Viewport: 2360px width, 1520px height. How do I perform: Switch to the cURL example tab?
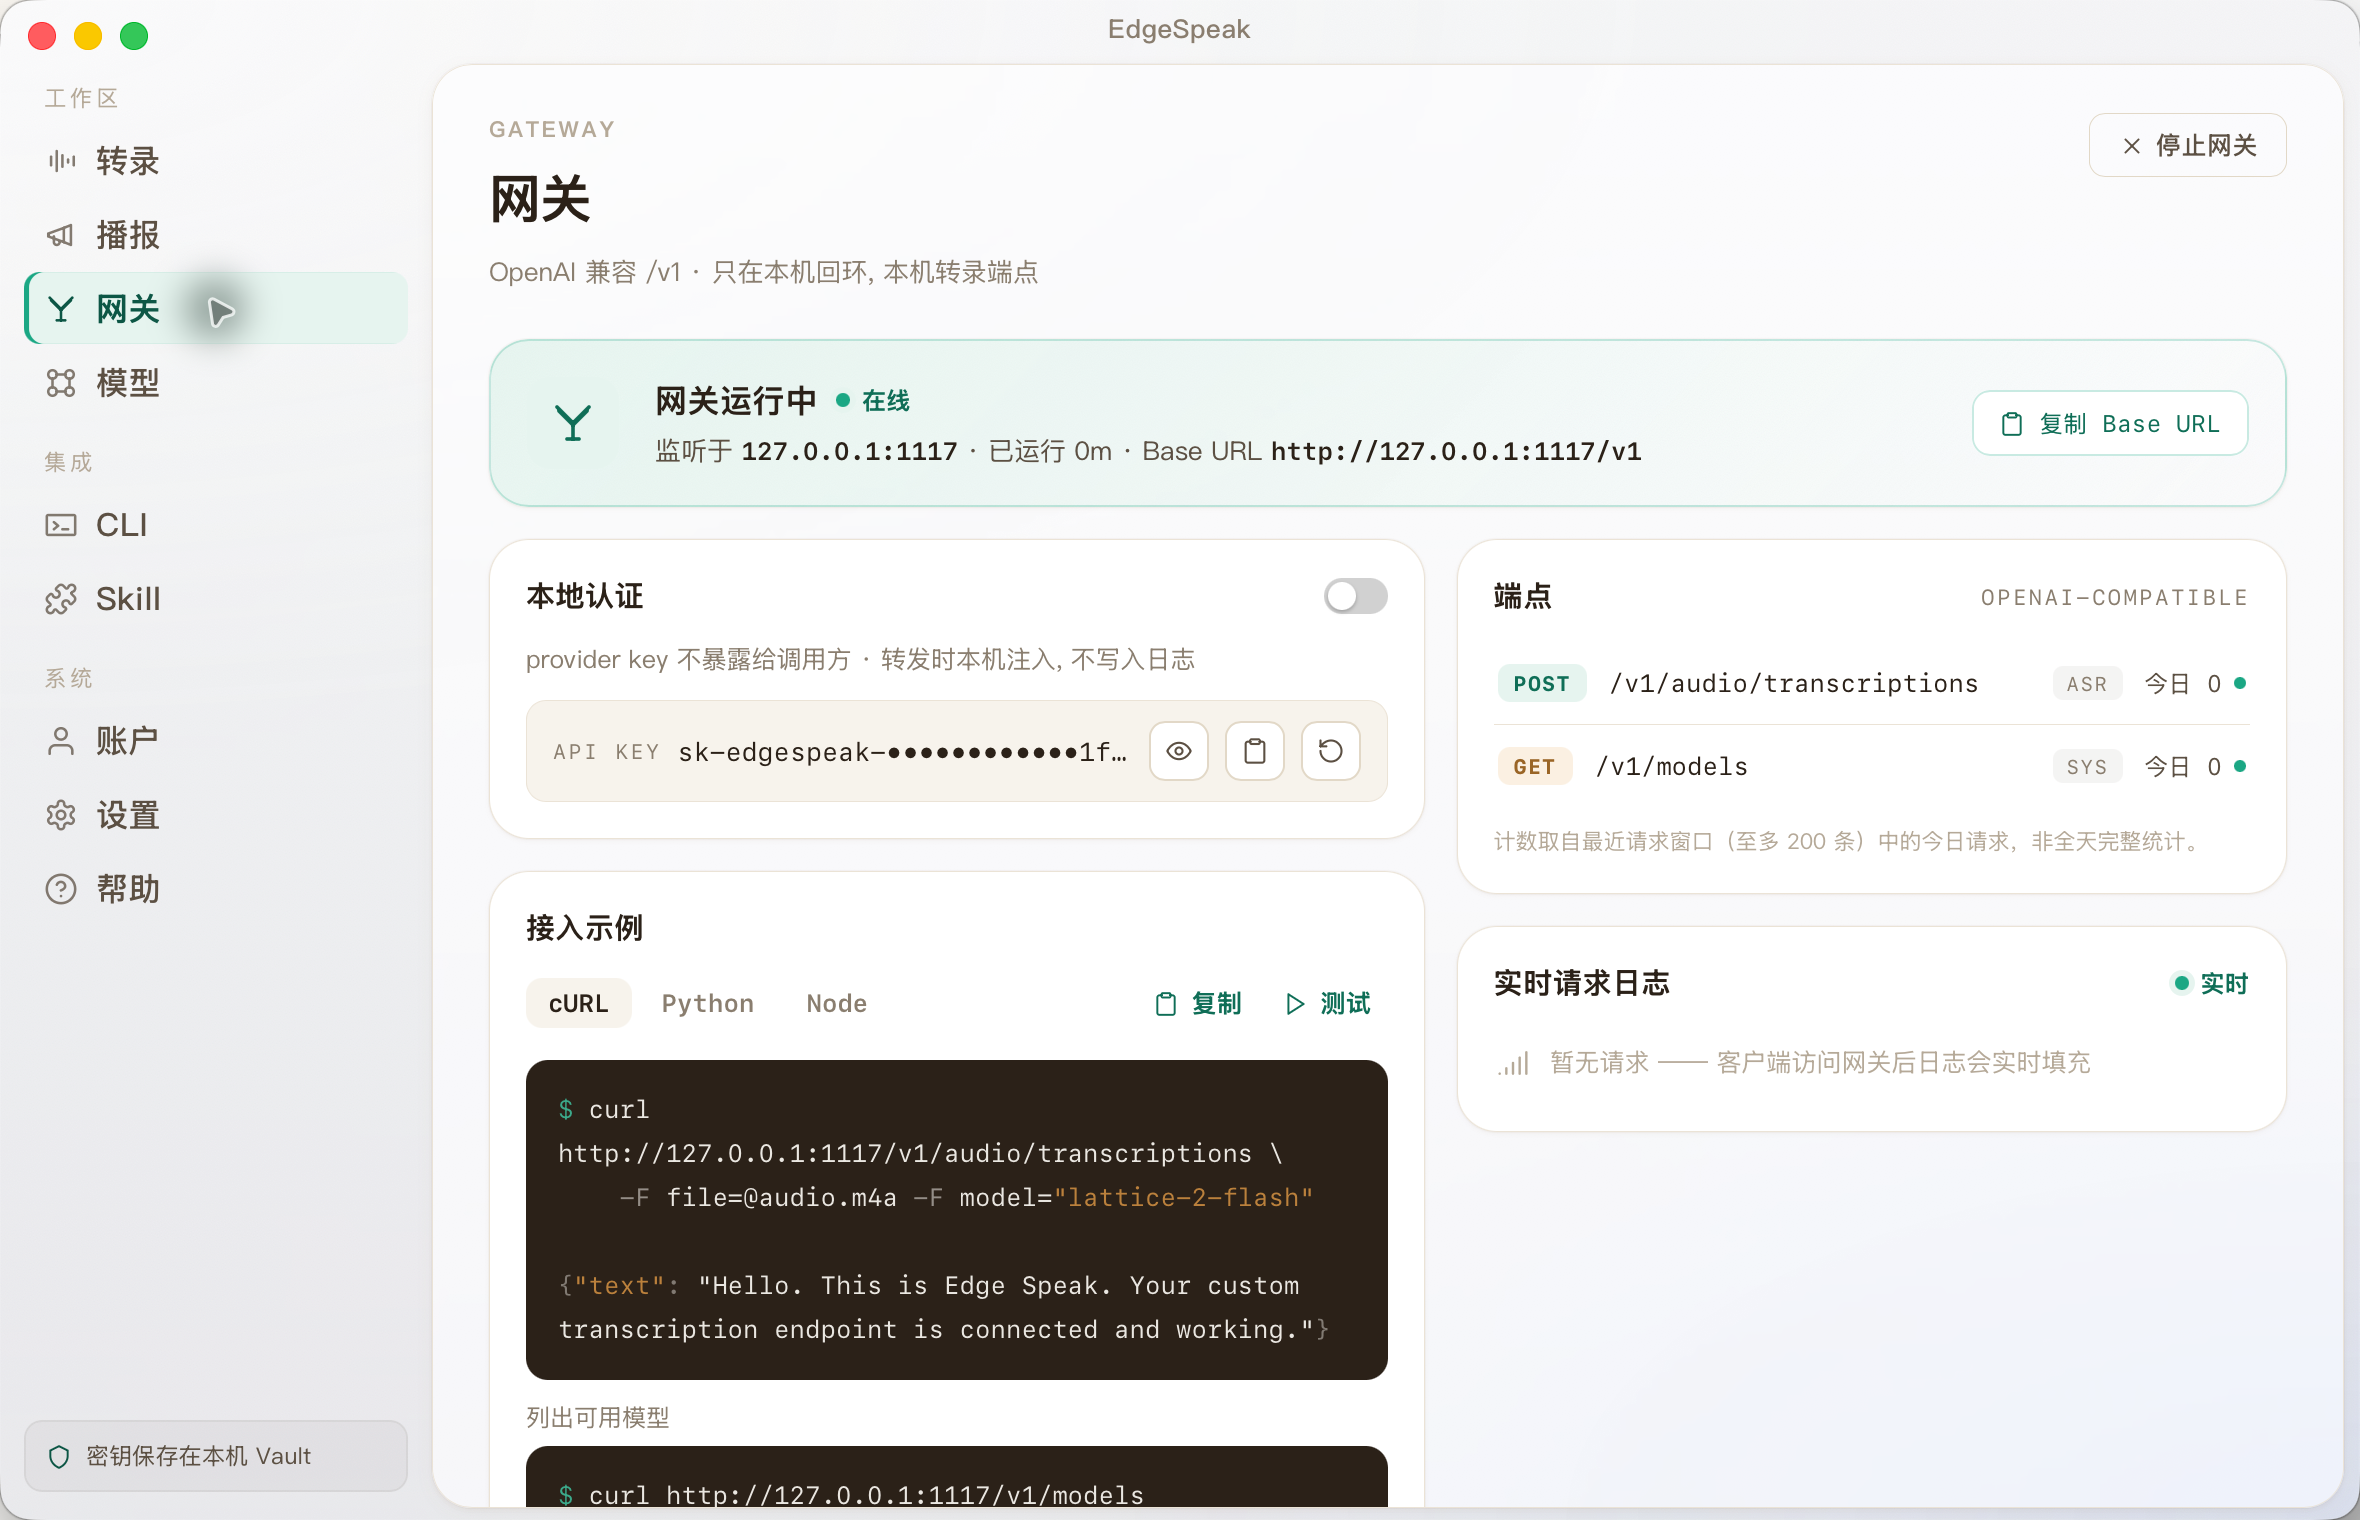578,1003
